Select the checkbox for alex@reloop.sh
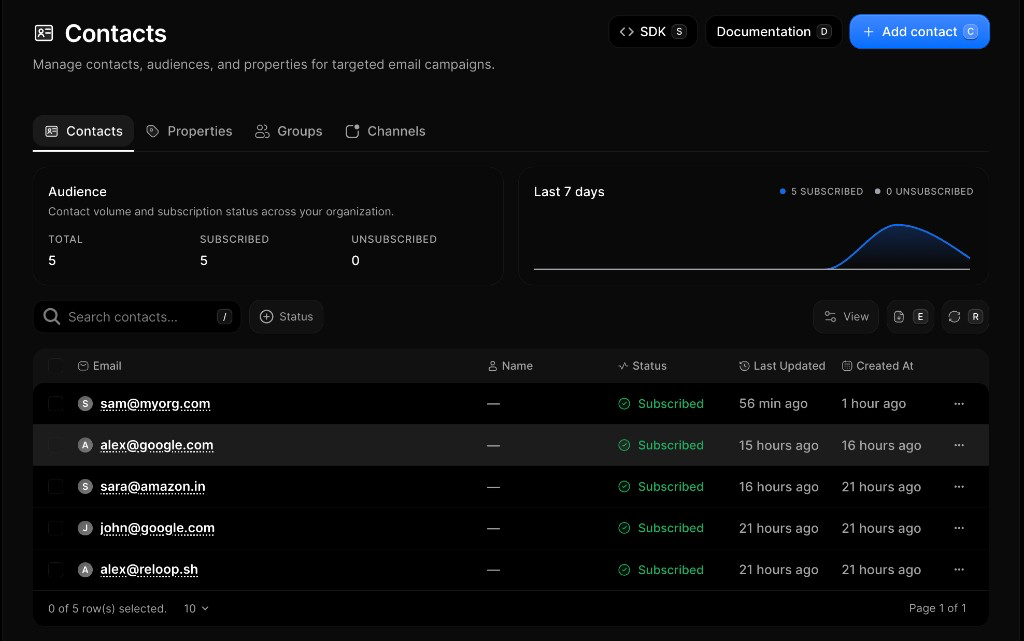 coord(56,570)
